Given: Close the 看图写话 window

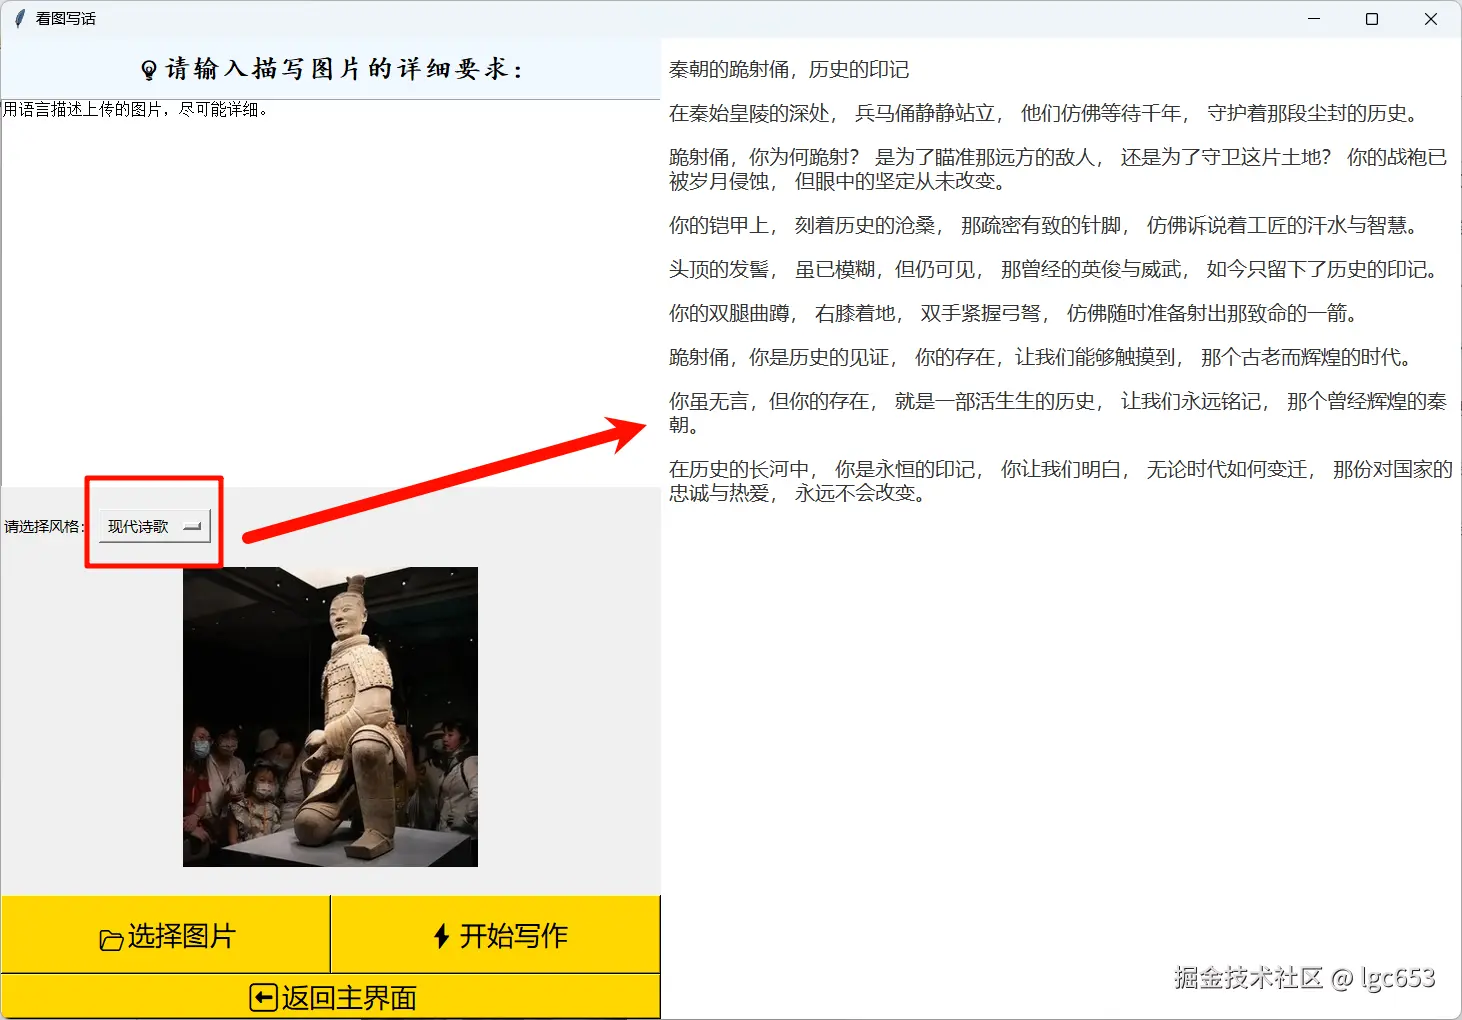Looking at the screenshot, I should tap(1431, 19).
